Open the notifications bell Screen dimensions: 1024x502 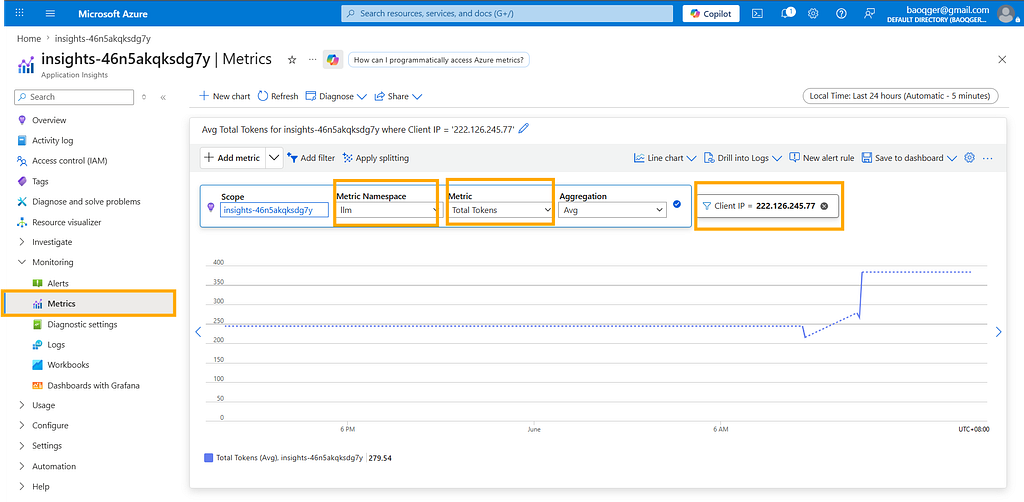coord(788,13)
